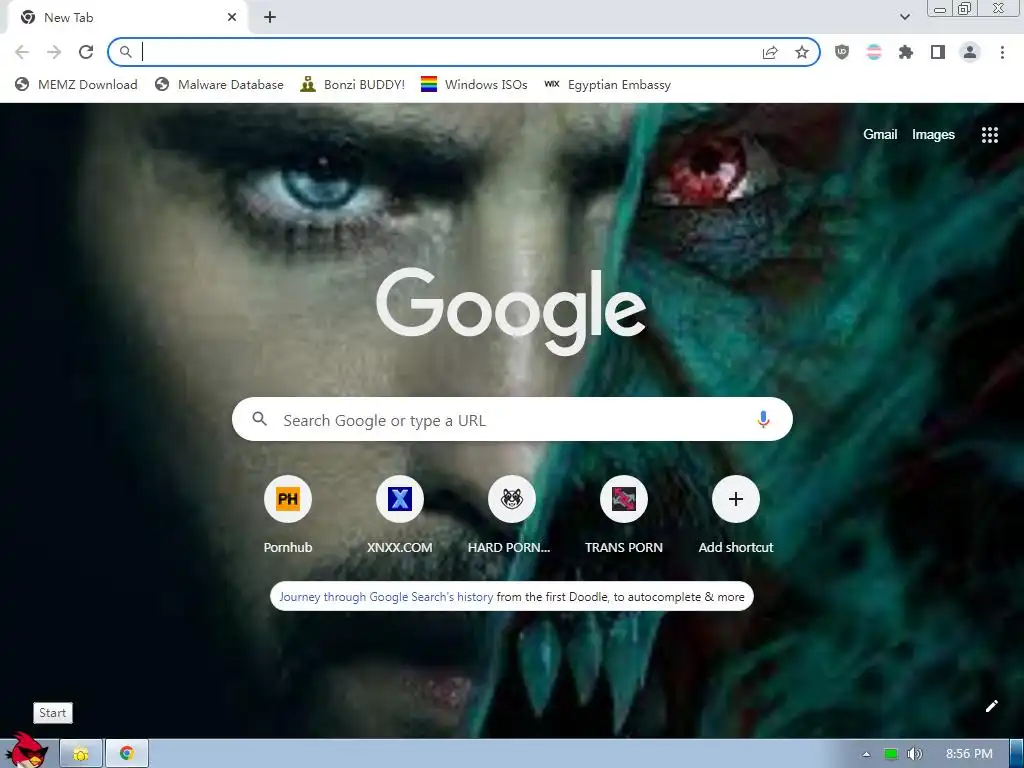Click the 8:56 PM clock
1024x768 pixels.
click(x=968, y=754)
